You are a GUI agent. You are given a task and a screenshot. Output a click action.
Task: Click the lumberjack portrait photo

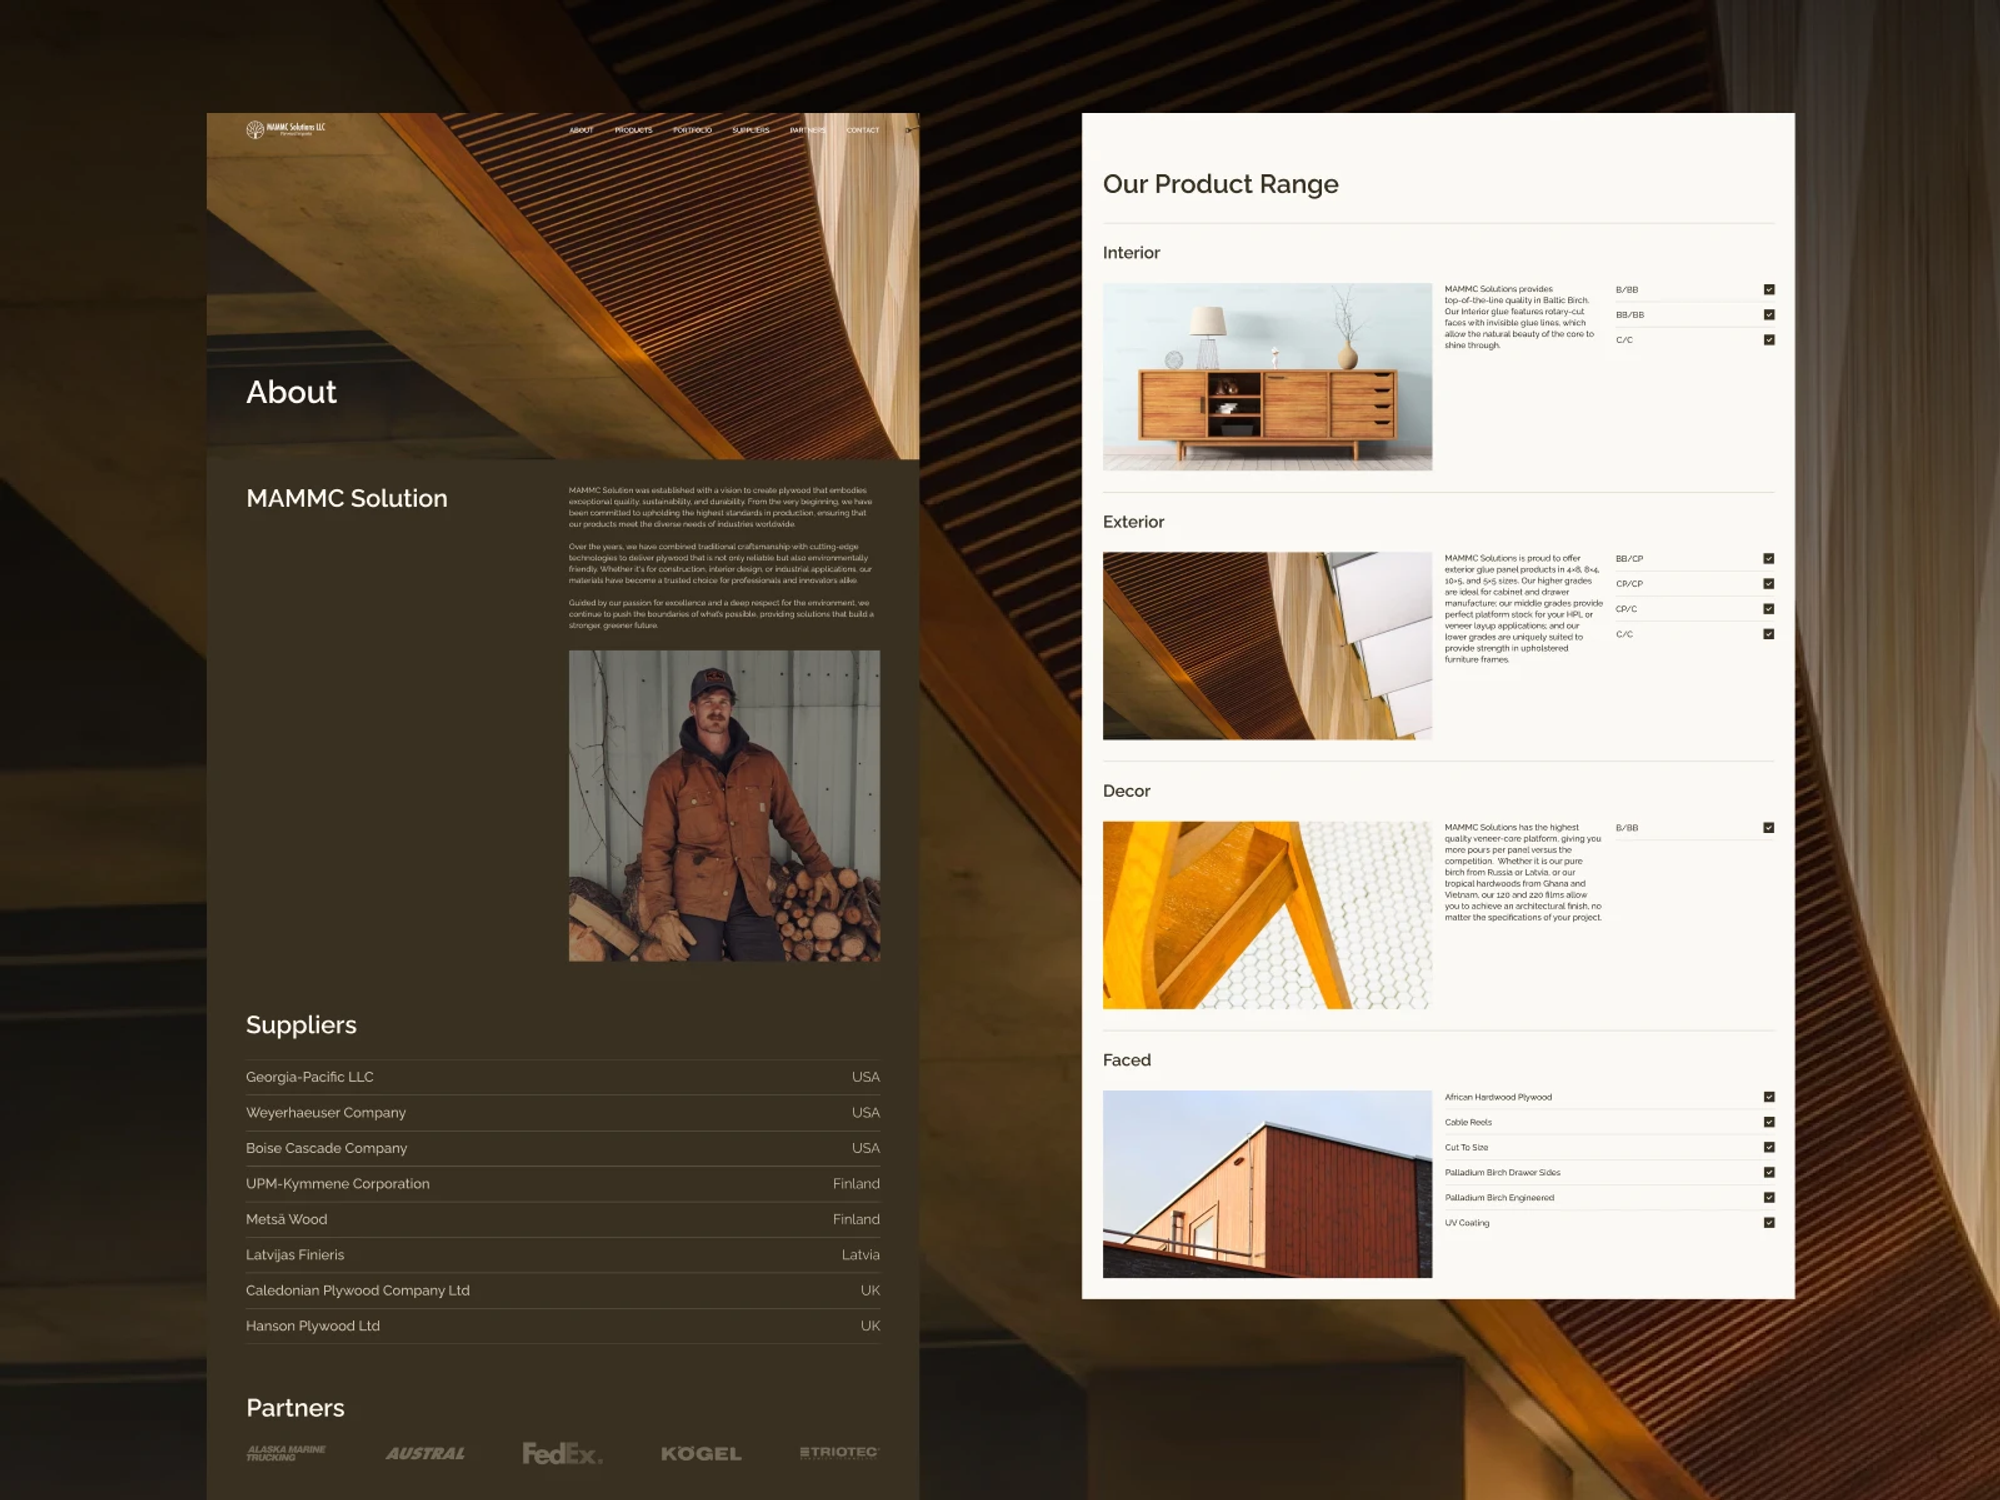[724, 806]
